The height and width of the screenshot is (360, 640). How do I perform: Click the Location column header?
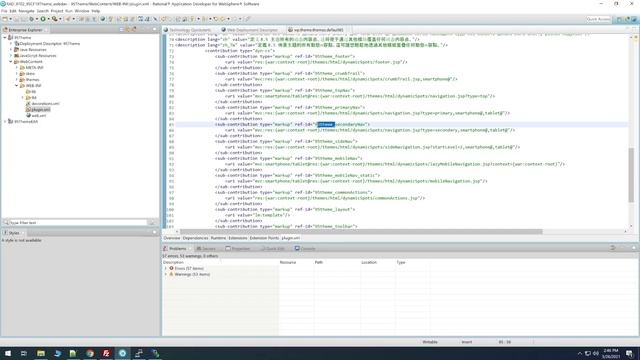[378, 262]
